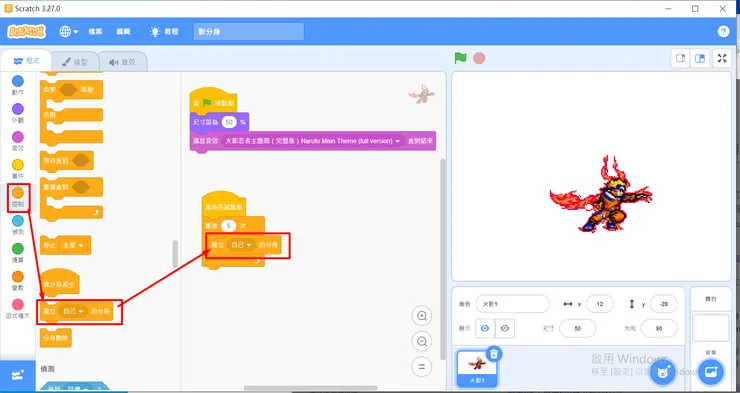The height and width of the screenshot is (393, 740).
Task: Select the 控制 (Control) block category
Action: [18, 197]
